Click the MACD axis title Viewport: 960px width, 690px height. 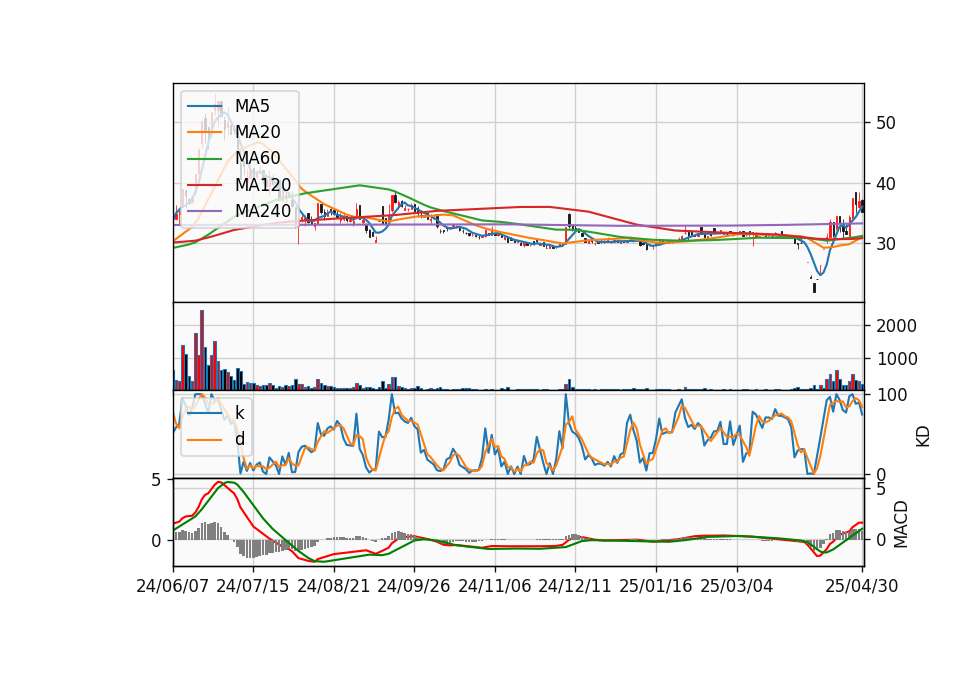pos(900,525)
